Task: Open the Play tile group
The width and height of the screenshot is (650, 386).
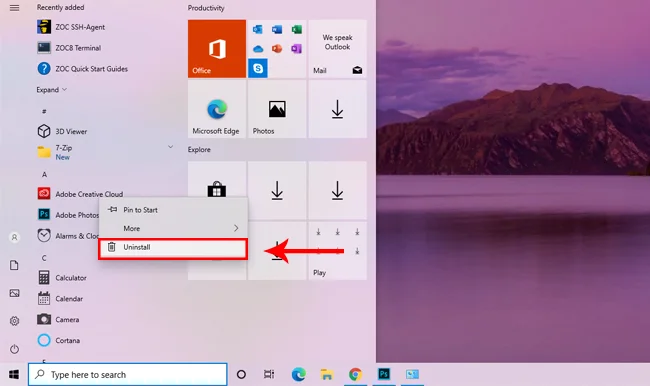Action: click(337, 251)
